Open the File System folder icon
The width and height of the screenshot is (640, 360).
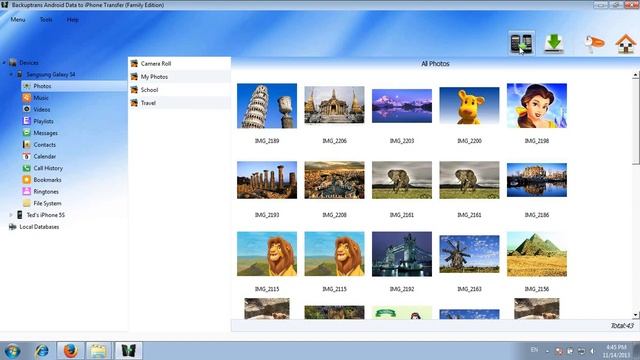click(x=27, y=203)
